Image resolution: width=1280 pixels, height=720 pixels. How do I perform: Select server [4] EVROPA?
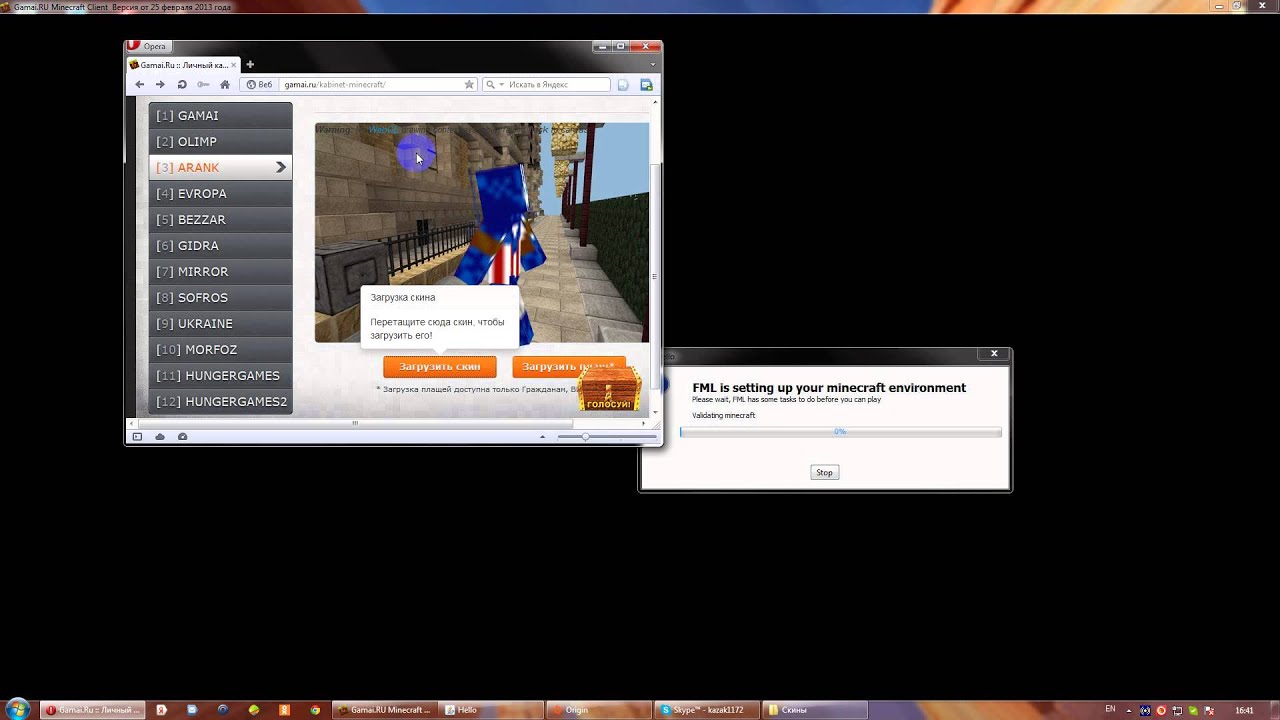click(x=220, y=193)
